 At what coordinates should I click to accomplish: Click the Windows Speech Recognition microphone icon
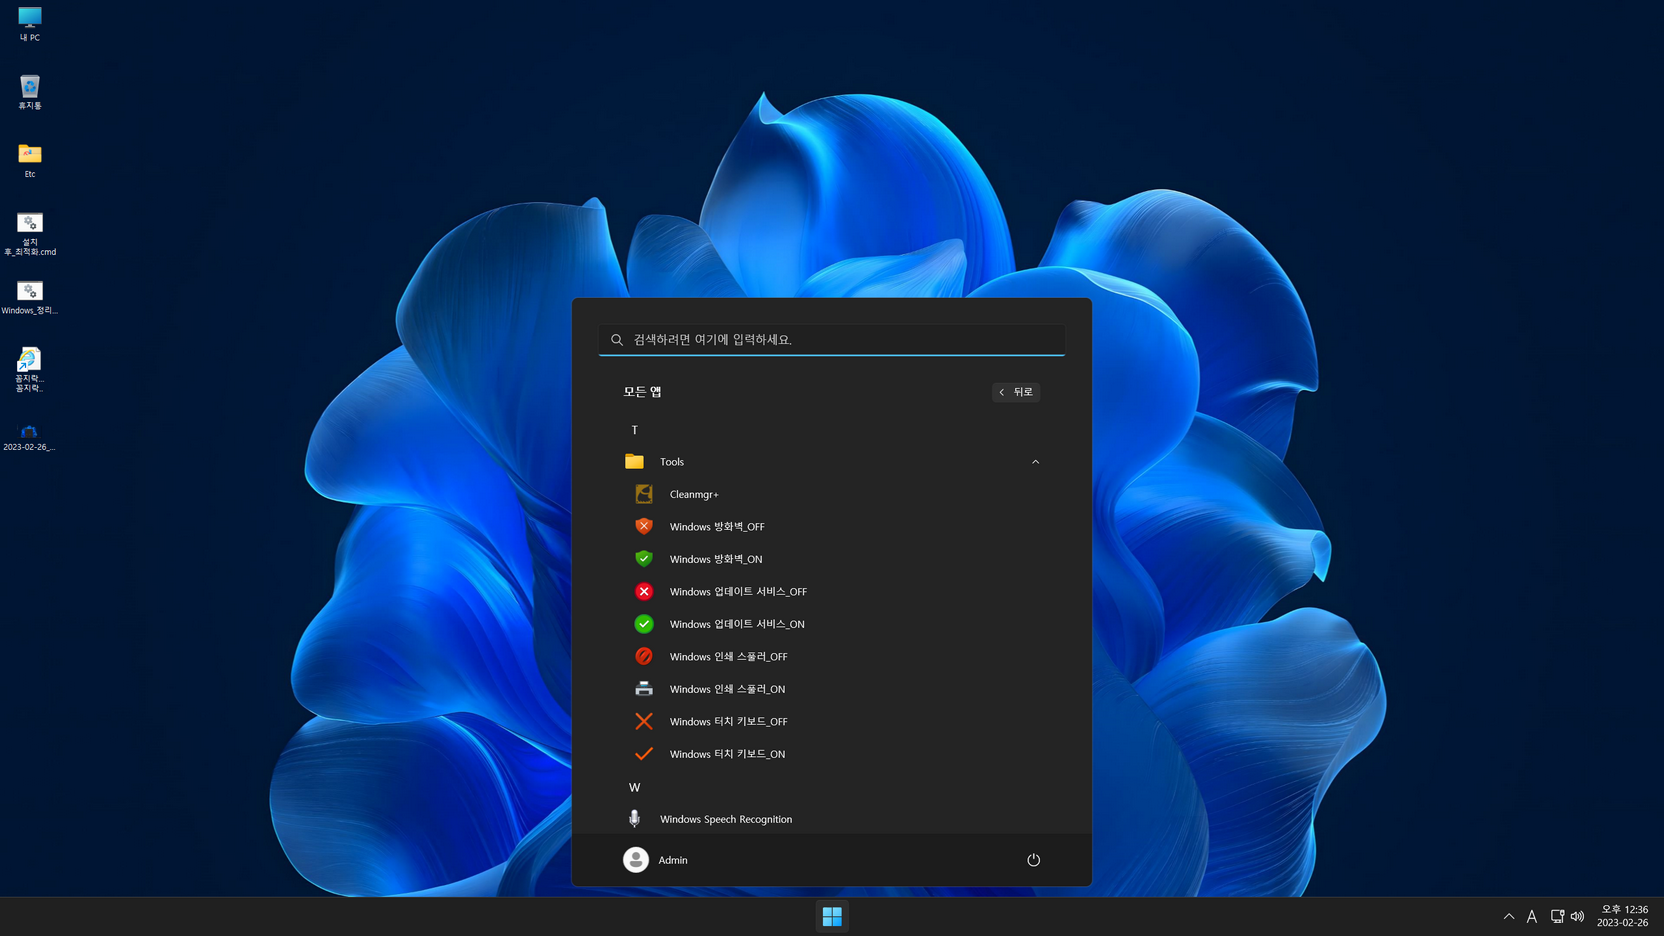click(x=634, y=819)
